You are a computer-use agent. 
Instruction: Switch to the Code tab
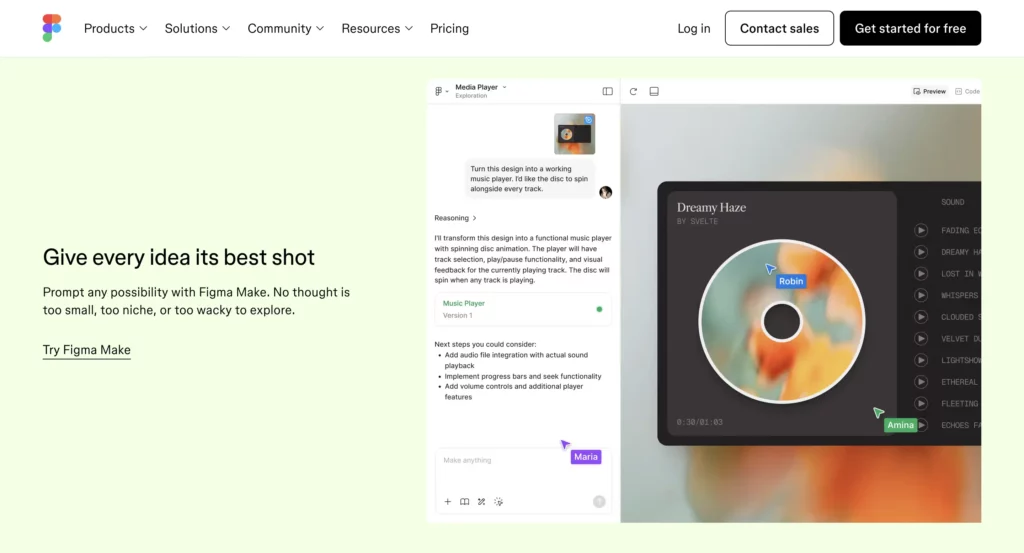pyautogui.click(x=967, y=91)
